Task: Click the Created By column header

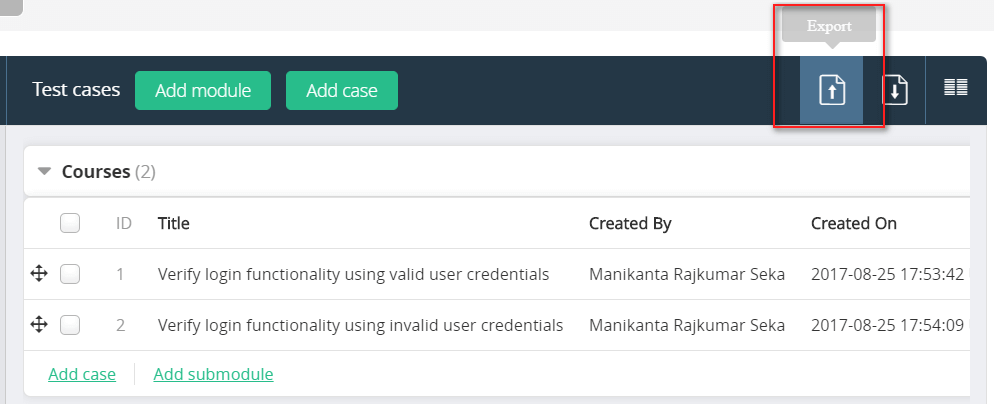Action: tap(630, 223)
